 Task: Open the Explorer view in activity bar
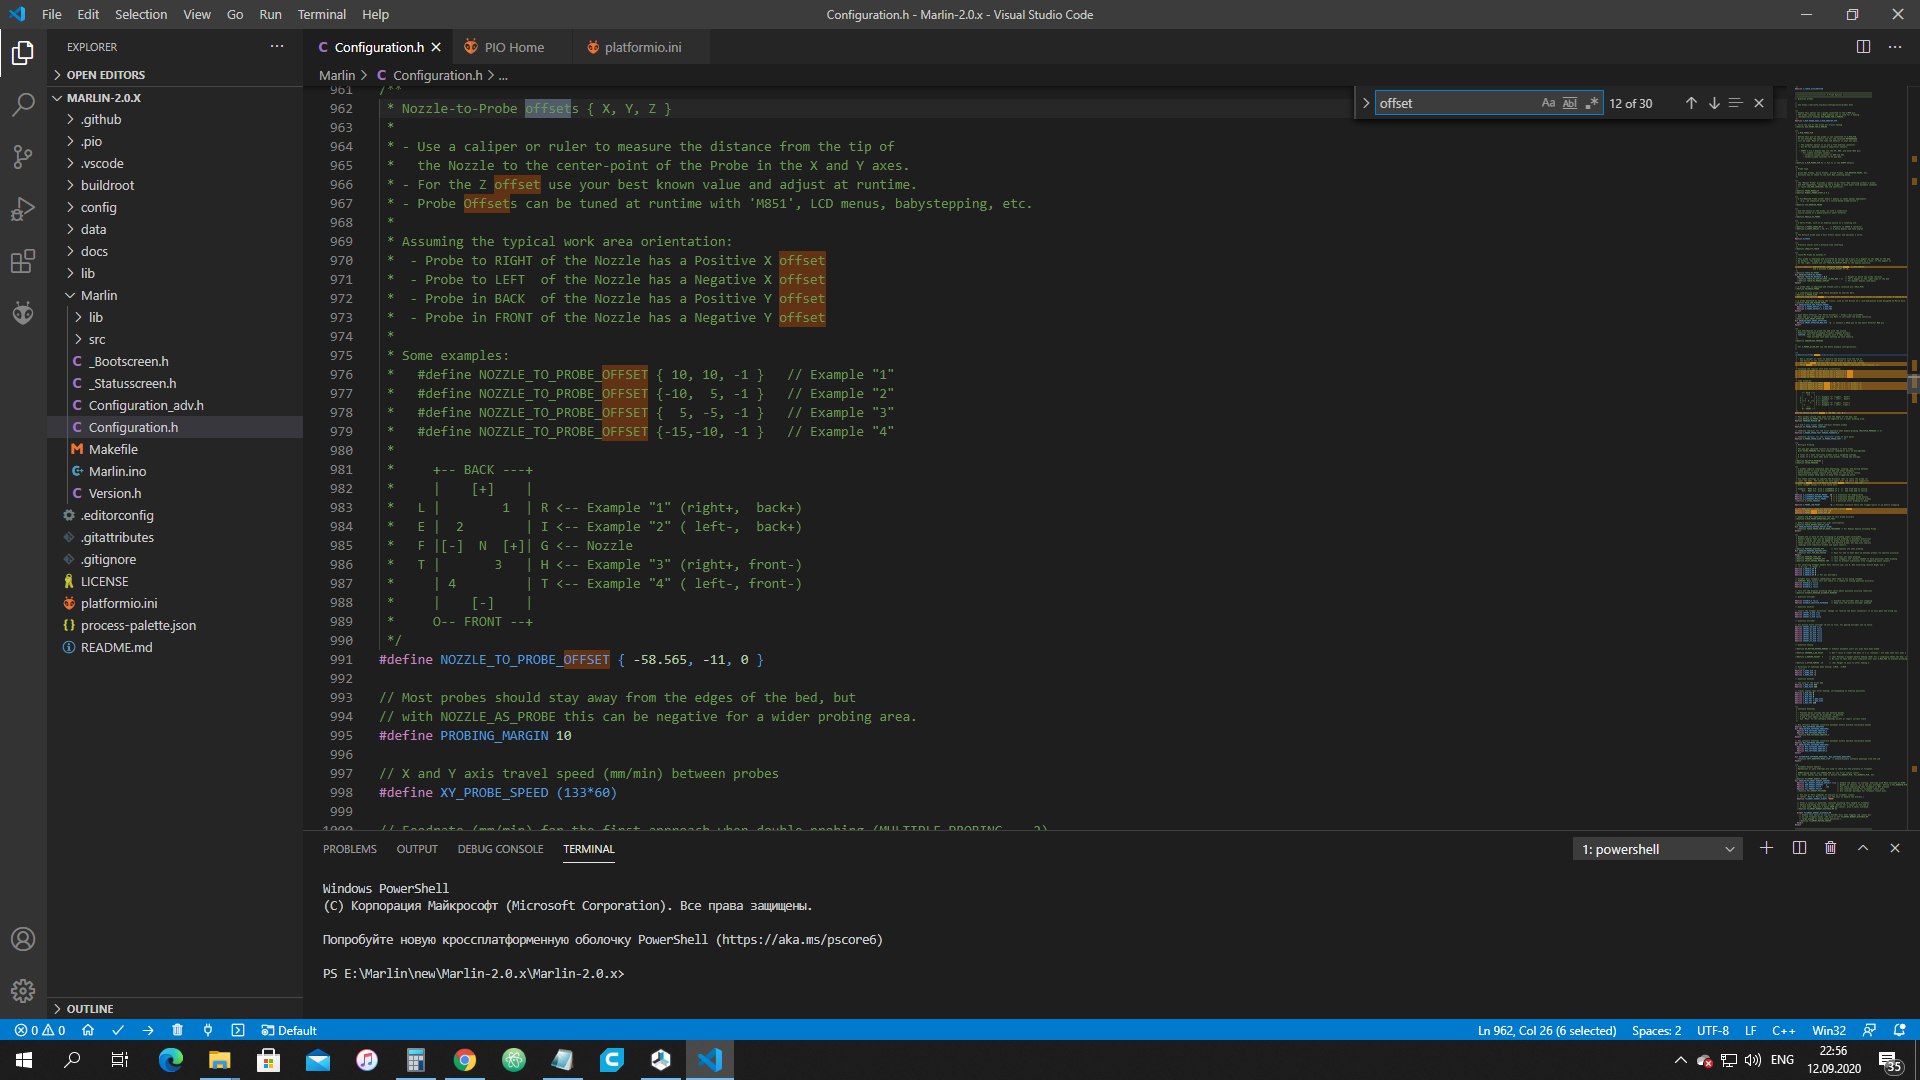23,52
